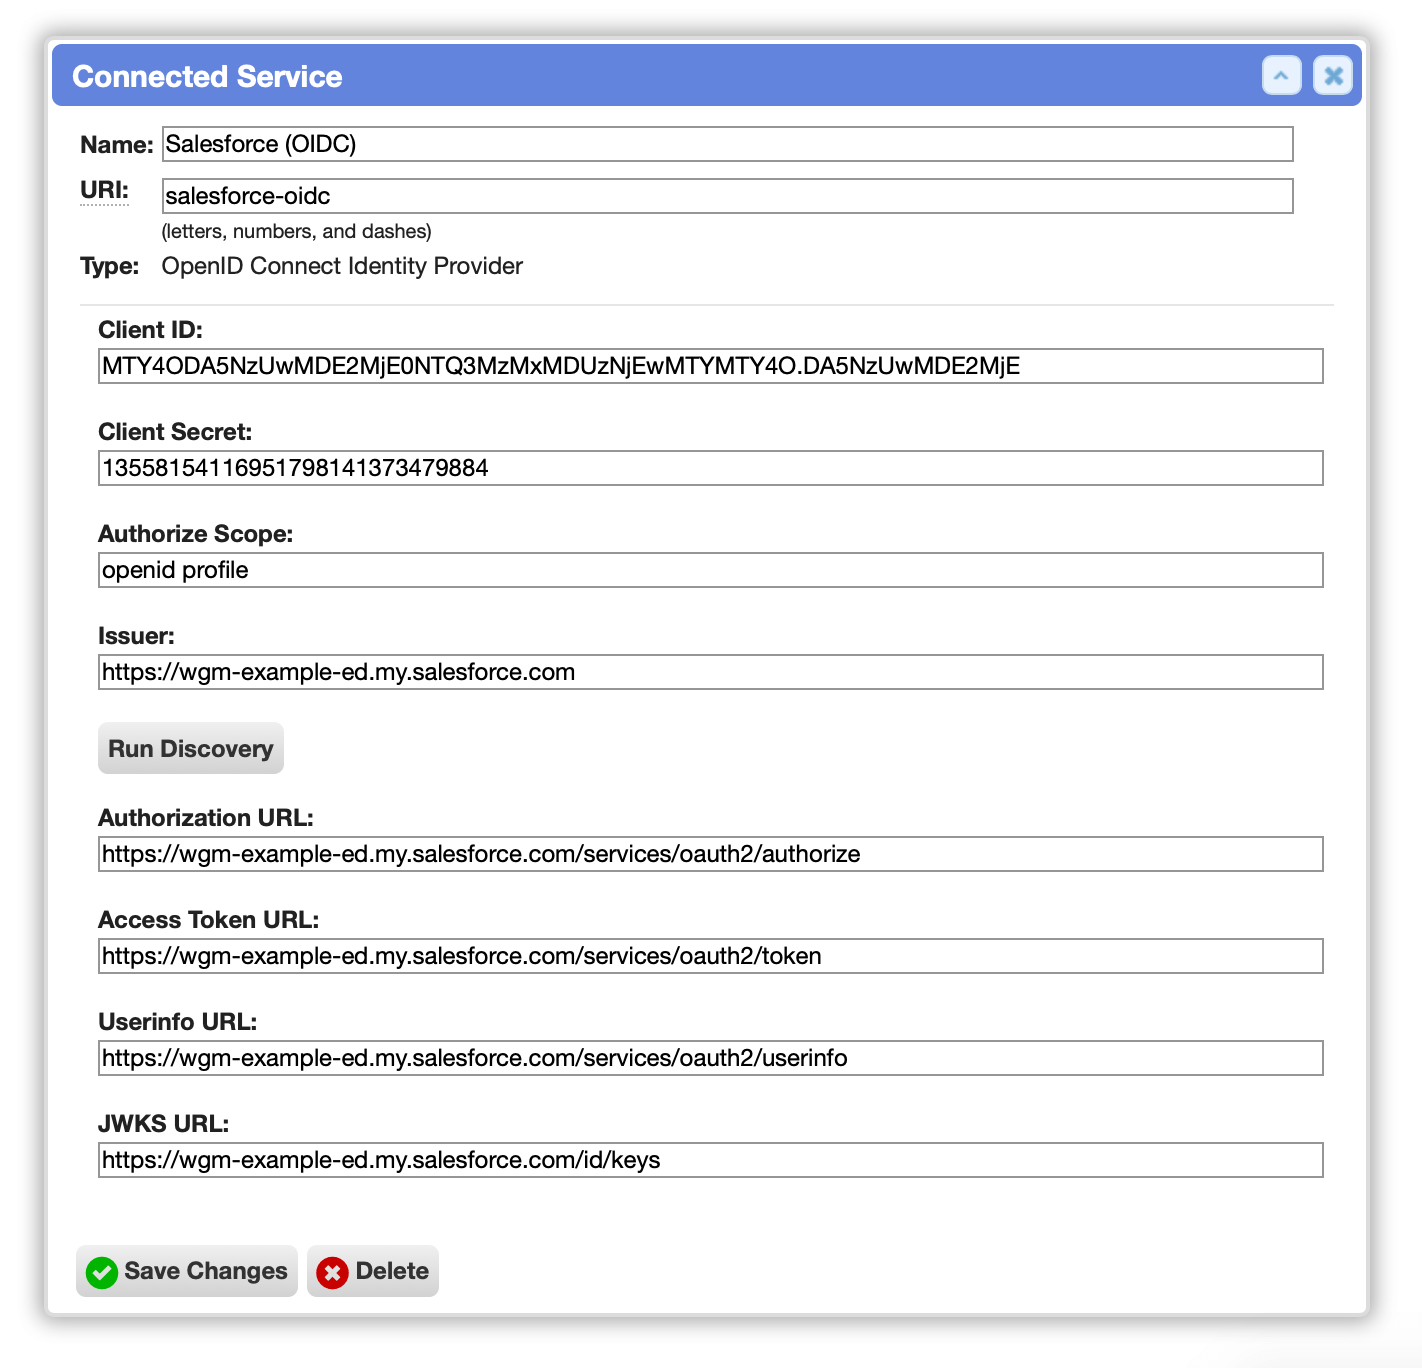Run Discovery for the issuer
The height and width of the screenshot is (1368, 1422).
pos(191,748)
